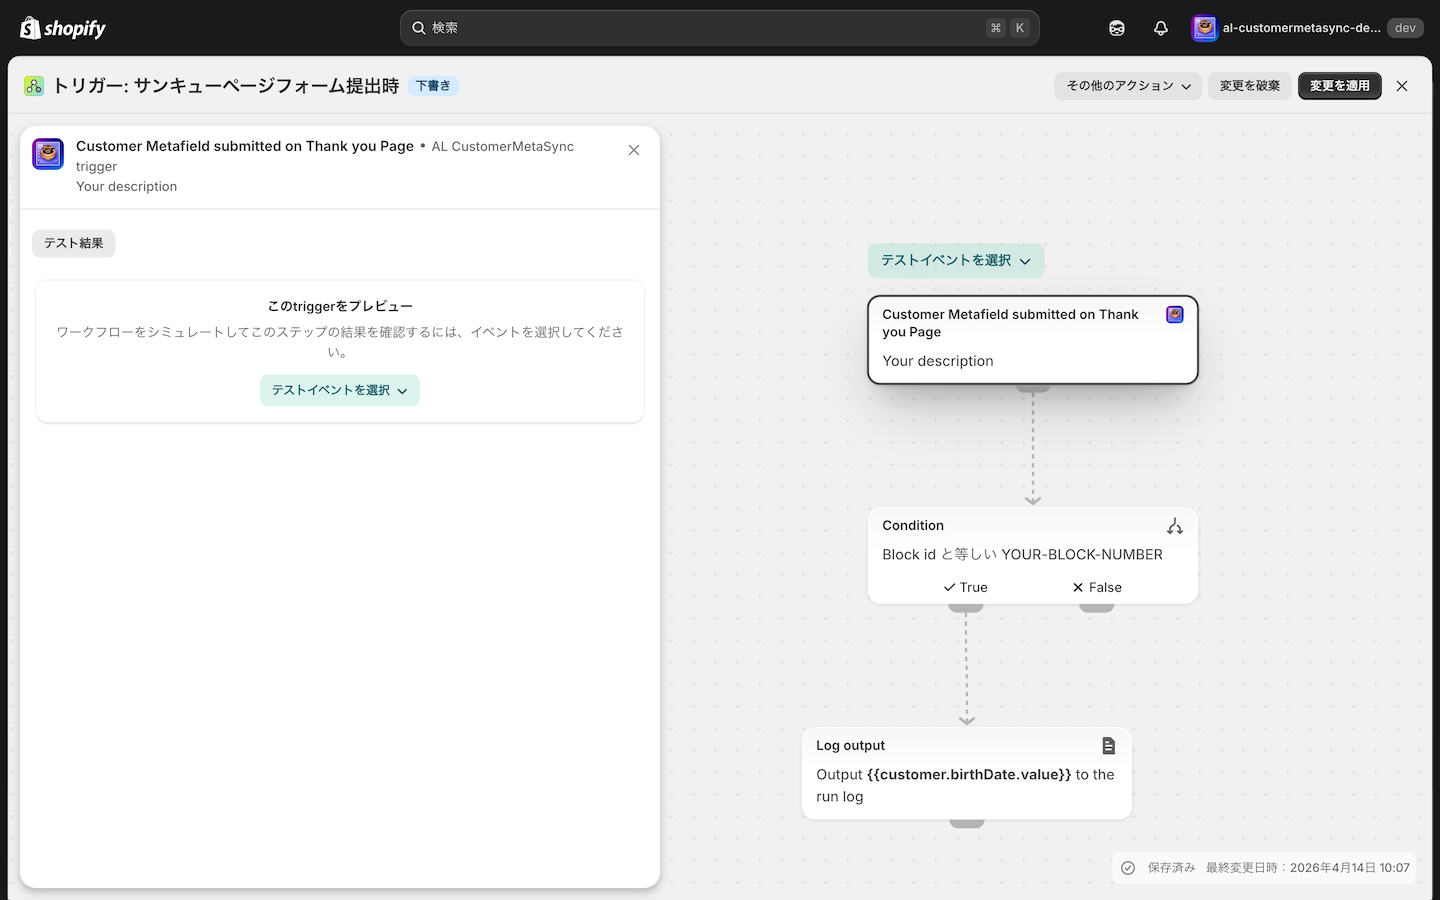Open テストイベントを選択 dropdown on canvas
Viewport: 1440px width, 900px height.
(956, 260)
